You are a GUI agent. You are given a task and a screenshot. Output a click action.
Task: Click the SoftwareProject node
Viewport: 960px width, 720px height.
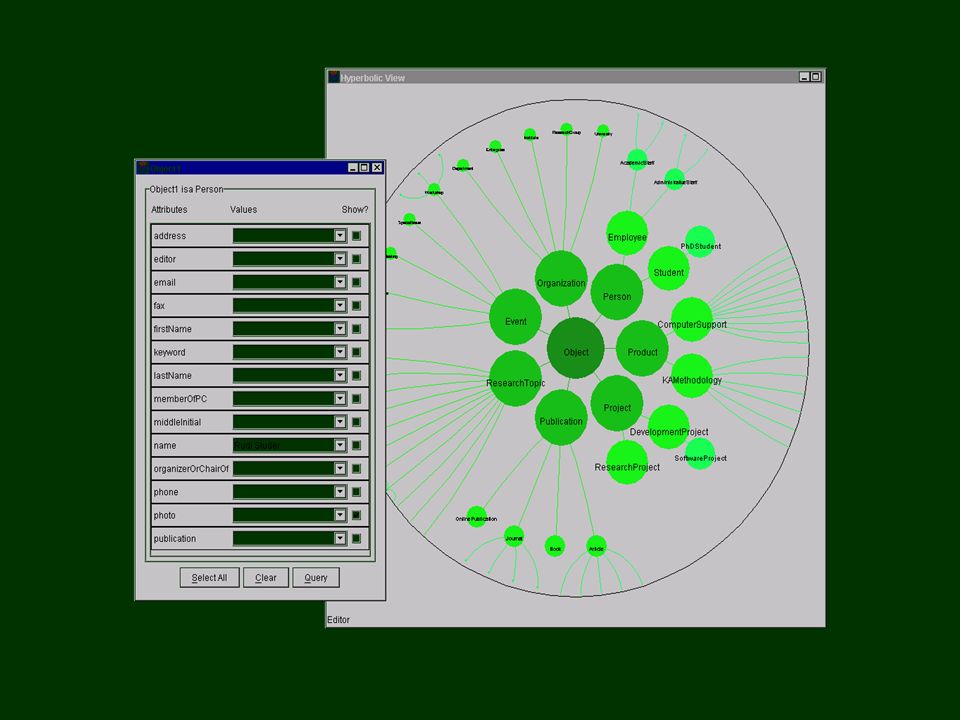(x=700, y=454)
